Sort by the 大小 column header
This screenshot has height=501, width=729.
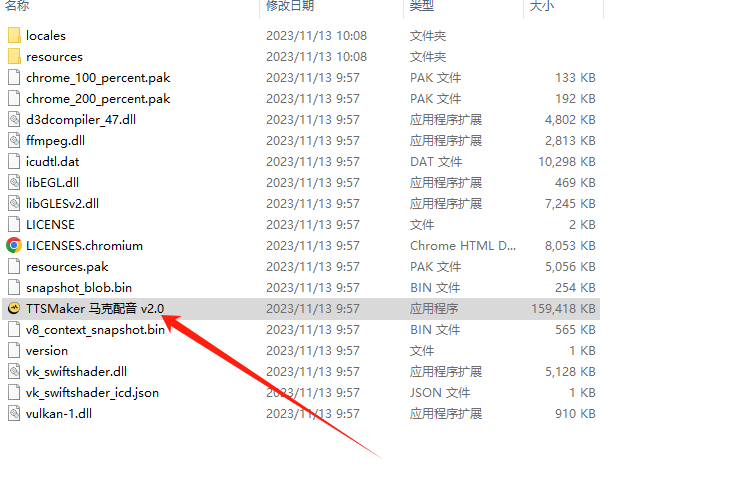542,6
